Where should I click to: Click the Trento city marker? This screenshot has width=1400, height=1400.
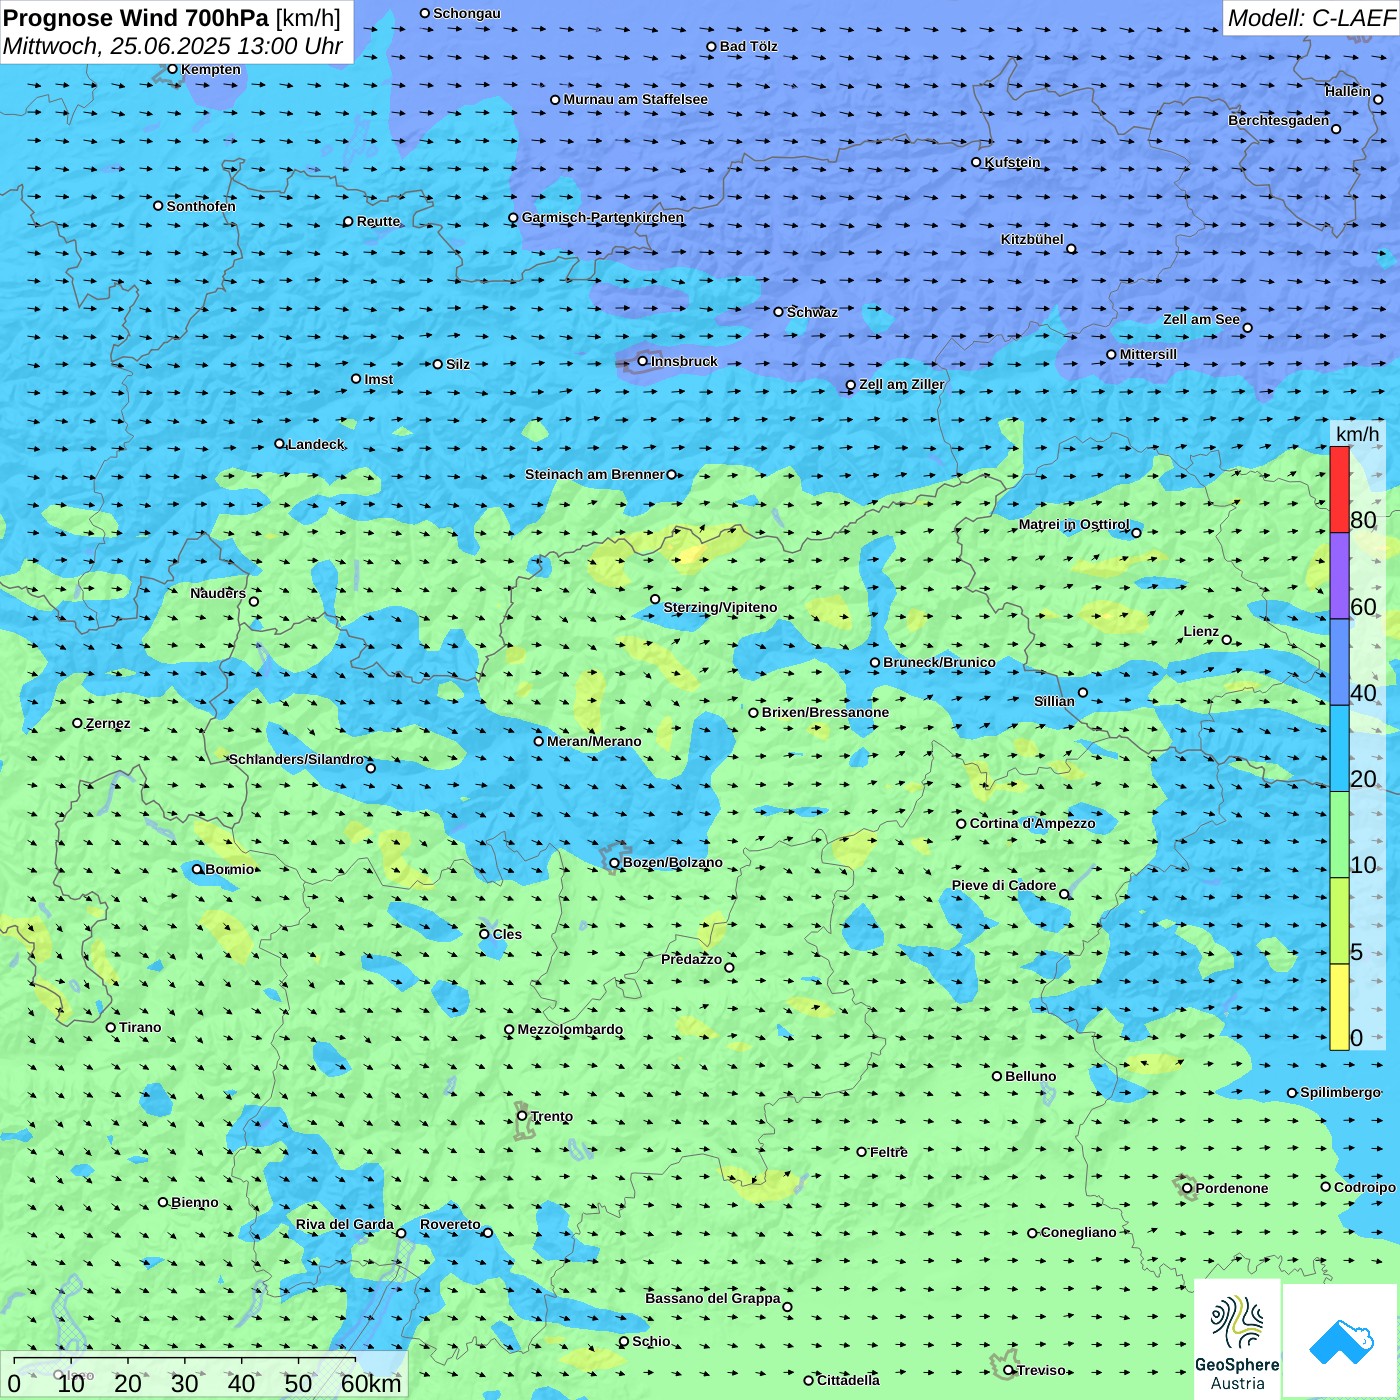click(522, 1116)
